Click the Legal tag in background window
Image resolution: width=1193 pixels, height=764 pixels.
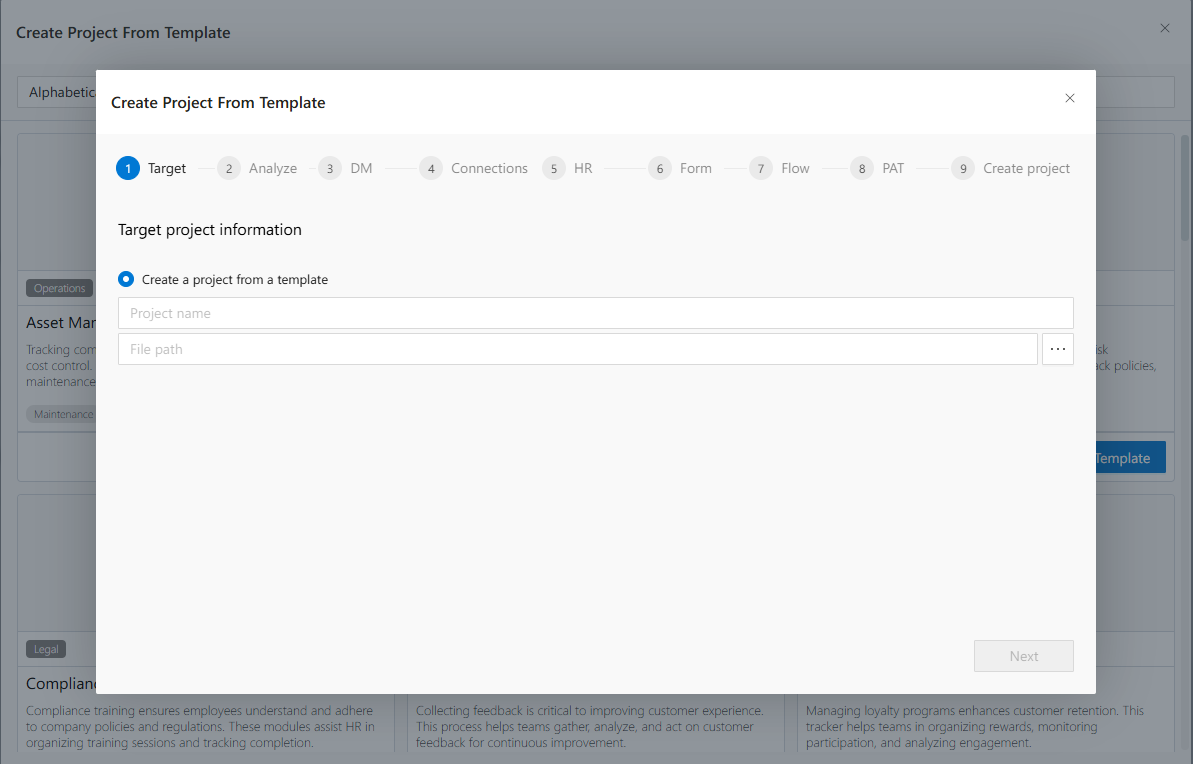46,649
